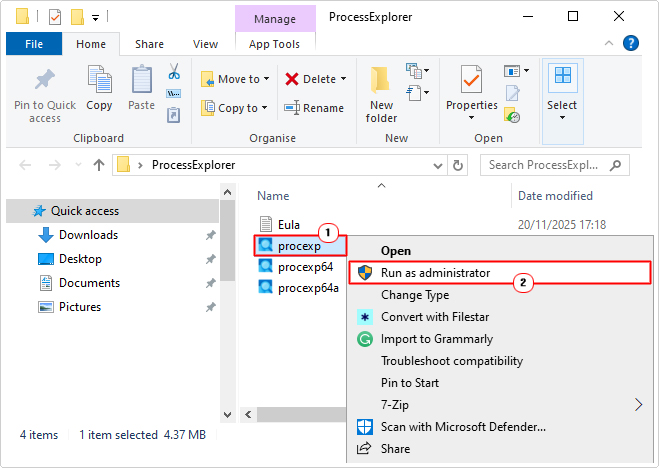The image size is (659, 468).
Task: Click the Search ProcessExplorer field
Action: pos(555,165)
